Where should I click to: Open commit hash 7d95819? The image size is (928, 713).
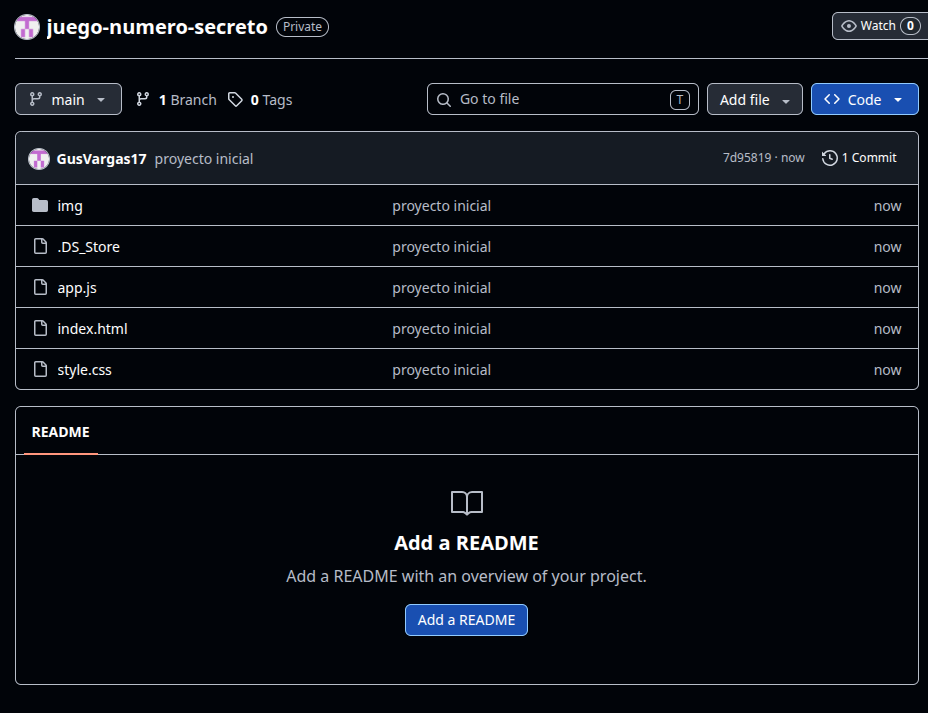(747, 158)
